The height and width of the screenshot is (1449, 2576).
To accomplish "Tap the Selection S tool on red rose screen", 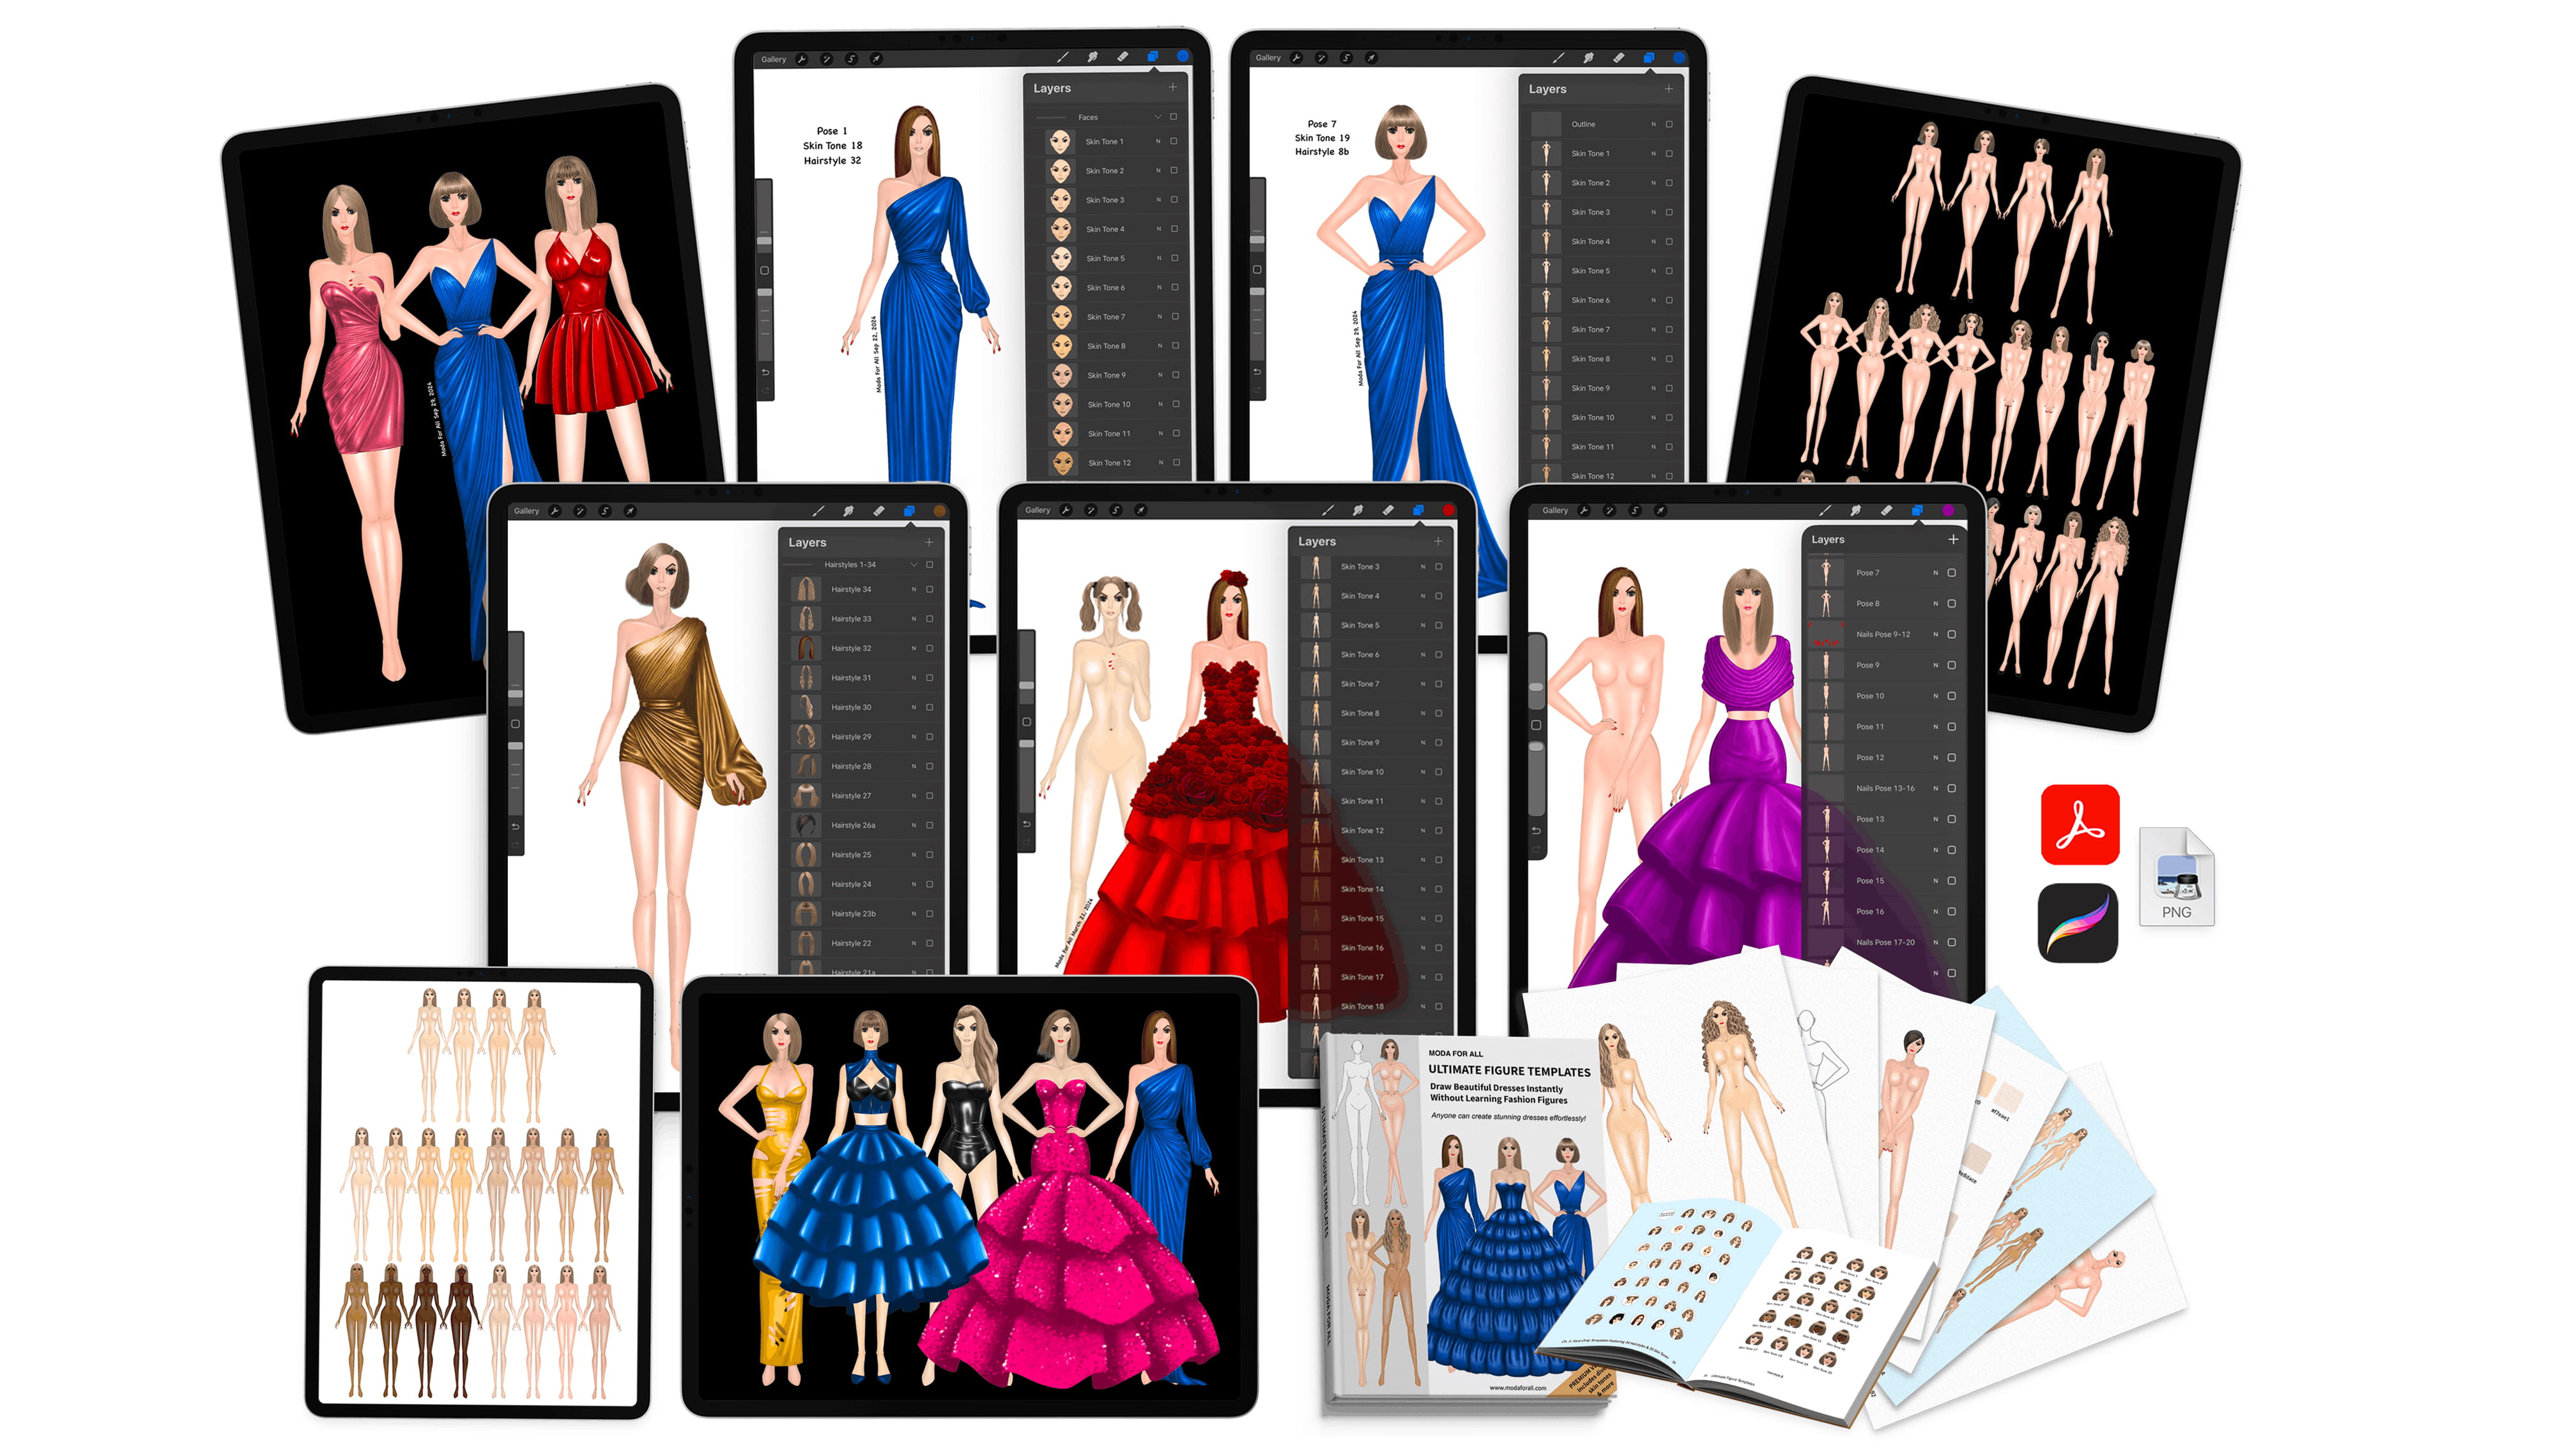I will (1116, 511).
